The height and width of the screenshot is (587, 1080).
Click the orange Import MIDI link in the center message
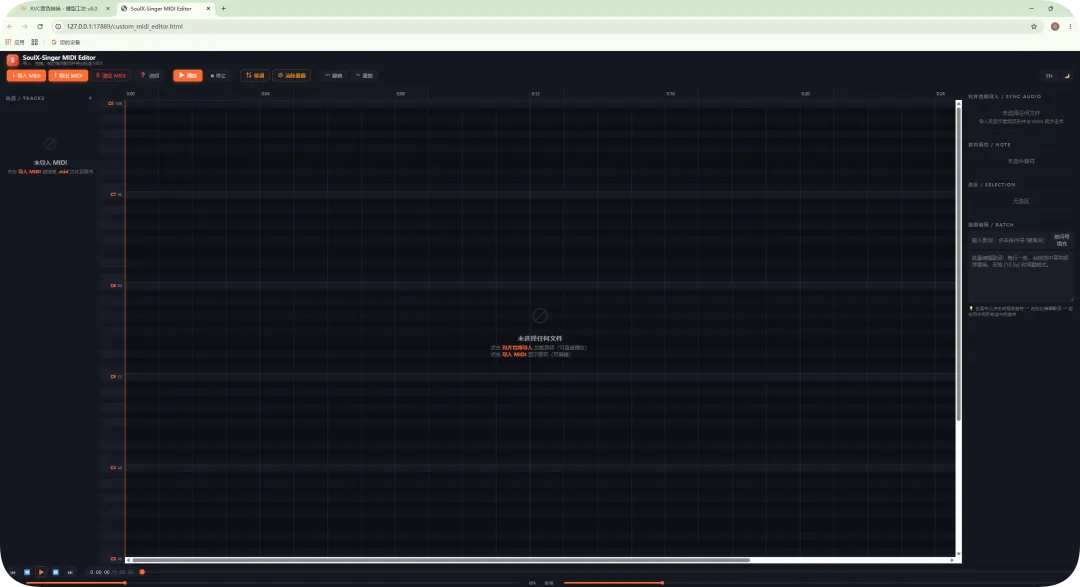point(514,355)
